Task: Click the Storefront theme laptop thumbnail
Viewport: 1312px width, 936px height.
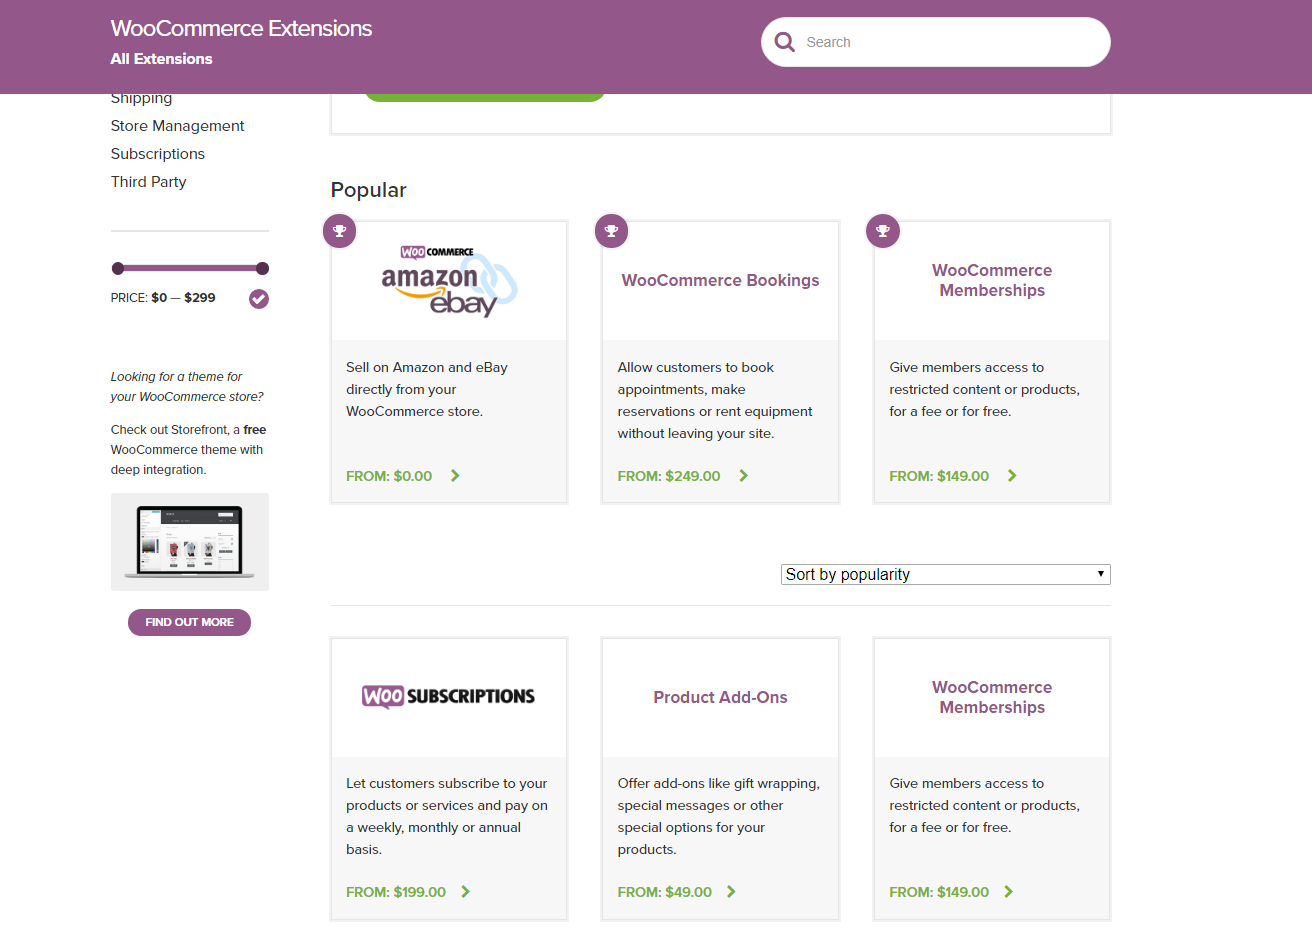Action: click(190, 542)
